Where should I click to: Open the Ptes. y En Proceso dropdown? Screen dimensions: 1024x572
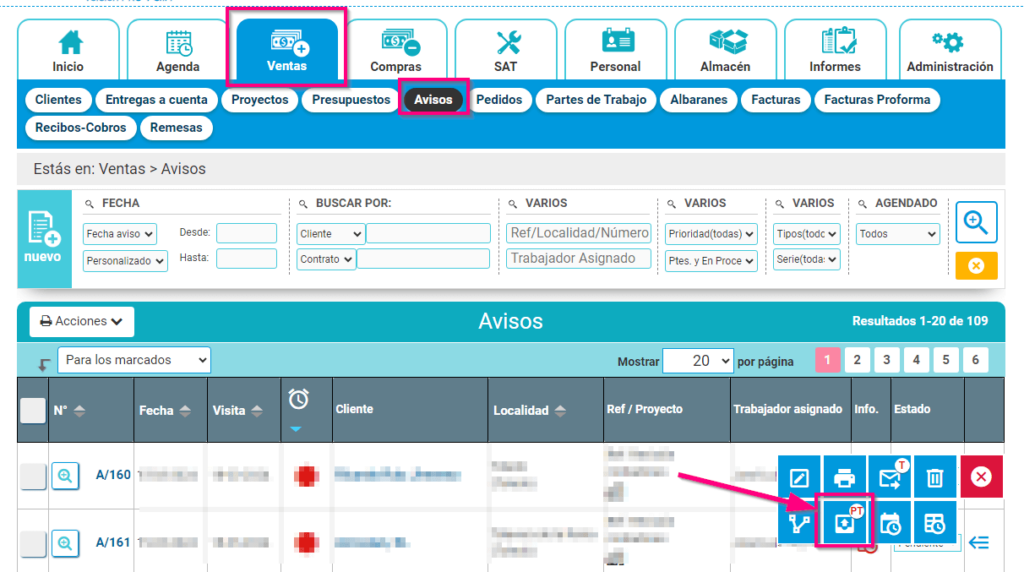coord(711,261)
